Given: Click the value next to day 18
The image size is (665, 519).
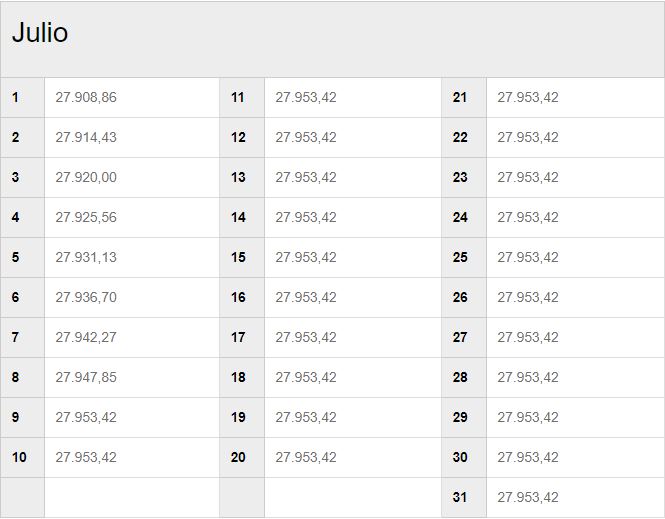Looking at the screenshot, I should 306,378.
